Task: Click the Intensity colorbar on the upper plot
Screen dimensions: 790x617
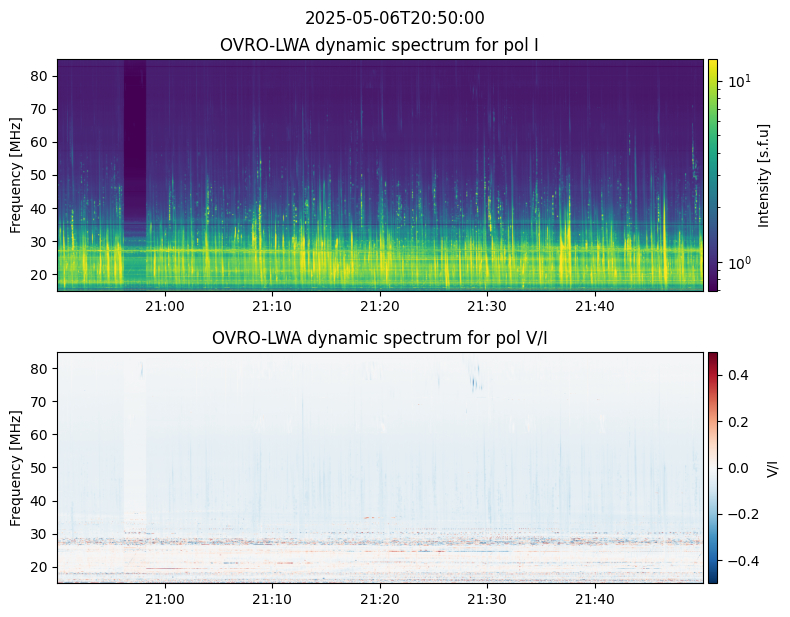Action: pyautogui.click(x=713, y=175)
